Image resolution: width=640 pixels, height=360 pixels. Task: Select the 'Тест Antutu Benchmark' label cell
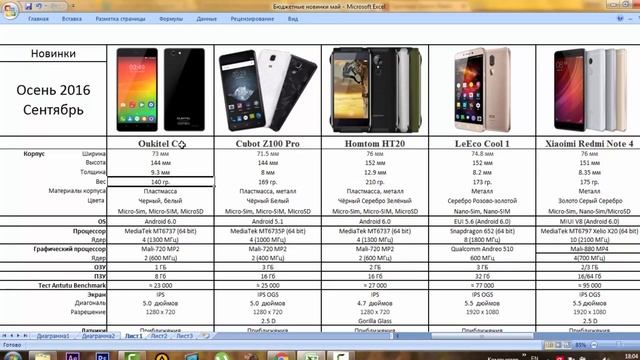point(53,285)
